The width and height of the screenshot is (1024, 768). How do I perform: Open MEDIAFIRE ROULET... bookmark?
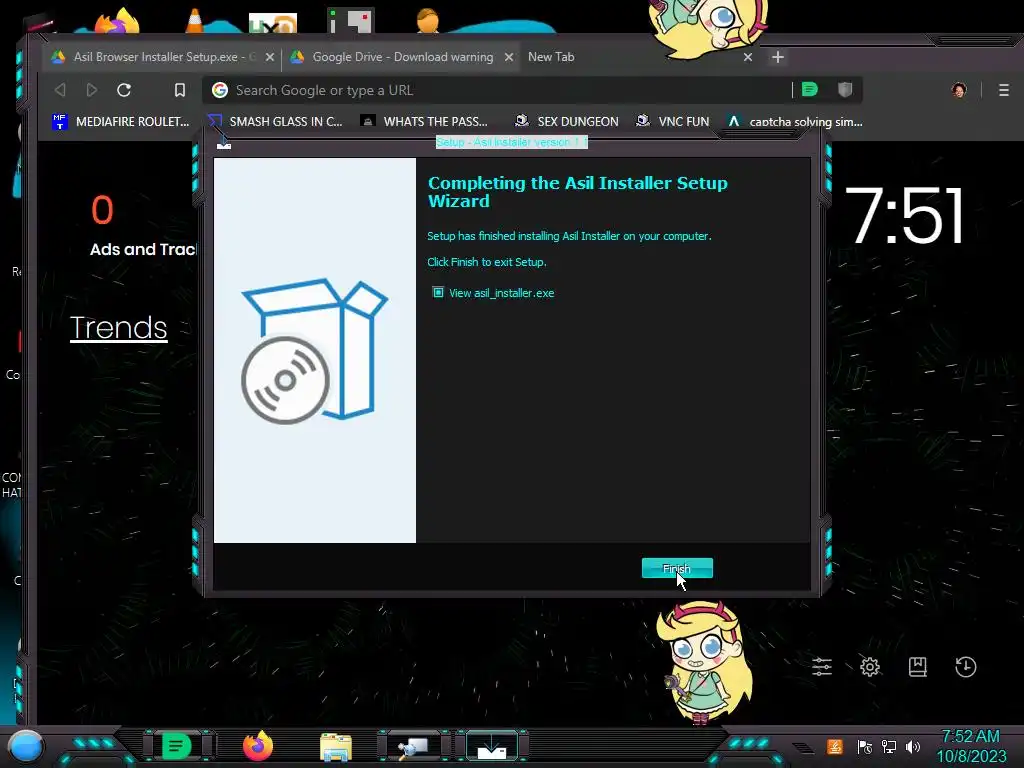pyautogui.click(x=121, y=121)
